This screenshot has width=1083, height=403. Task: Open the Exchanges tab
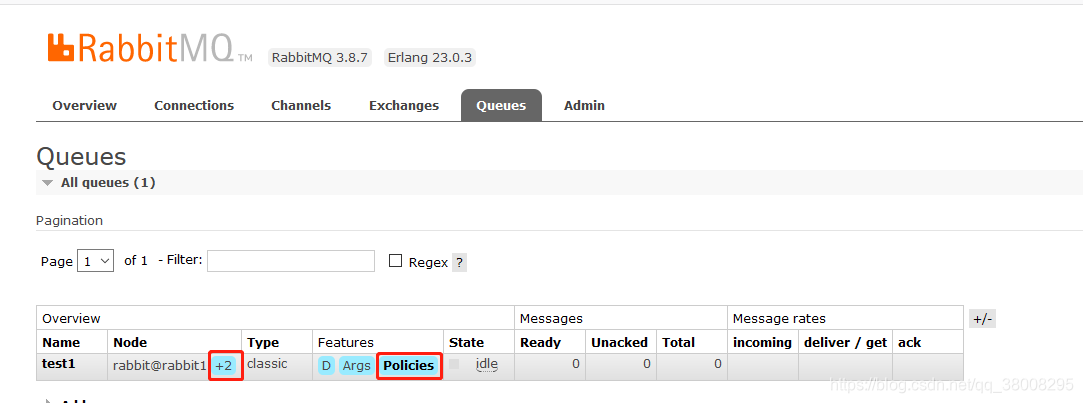404,106
